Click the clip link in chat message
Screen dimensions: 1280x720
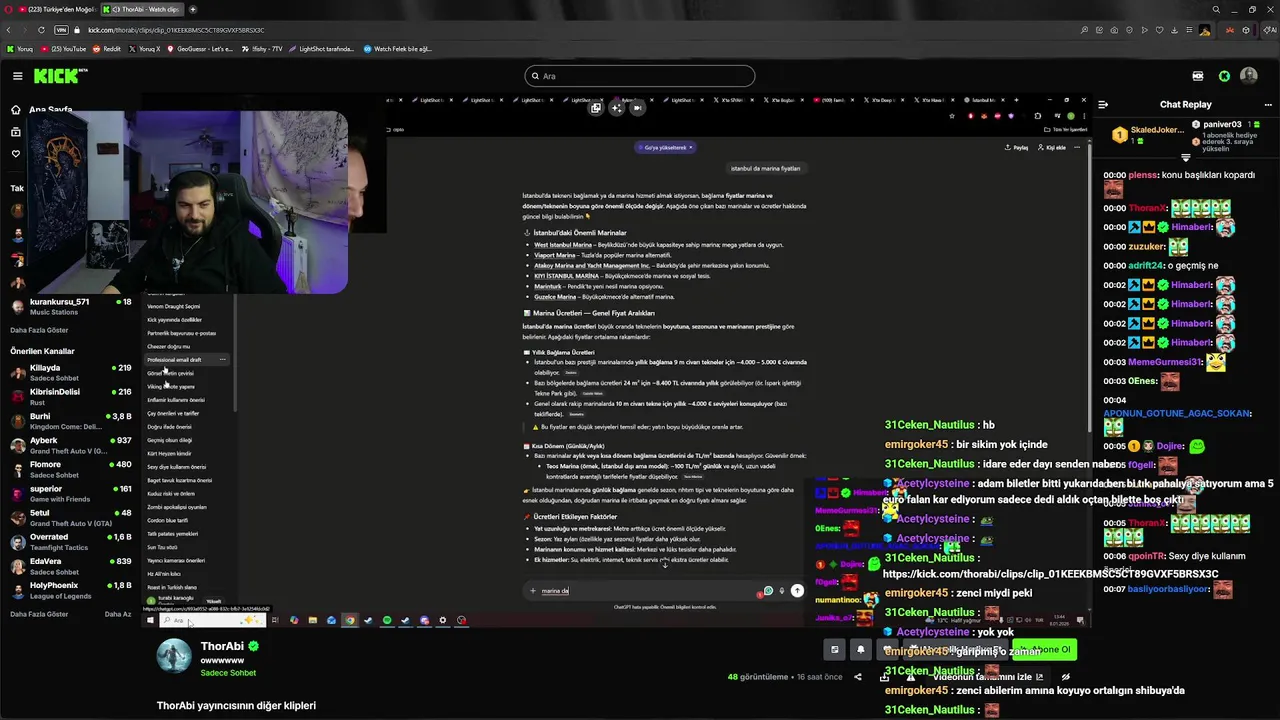[1050, 574]
